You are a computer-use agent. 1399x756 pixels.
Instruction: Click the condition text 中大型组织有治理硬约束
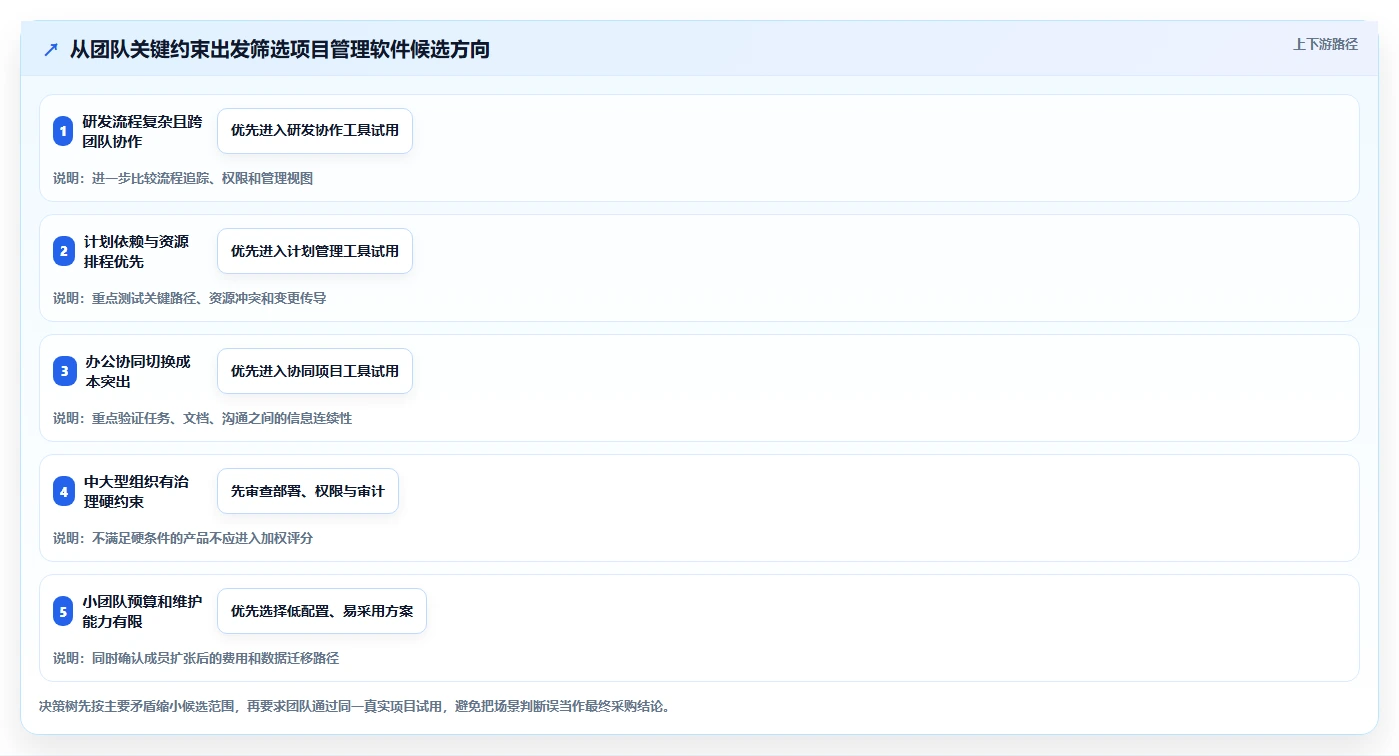[136, 491]
